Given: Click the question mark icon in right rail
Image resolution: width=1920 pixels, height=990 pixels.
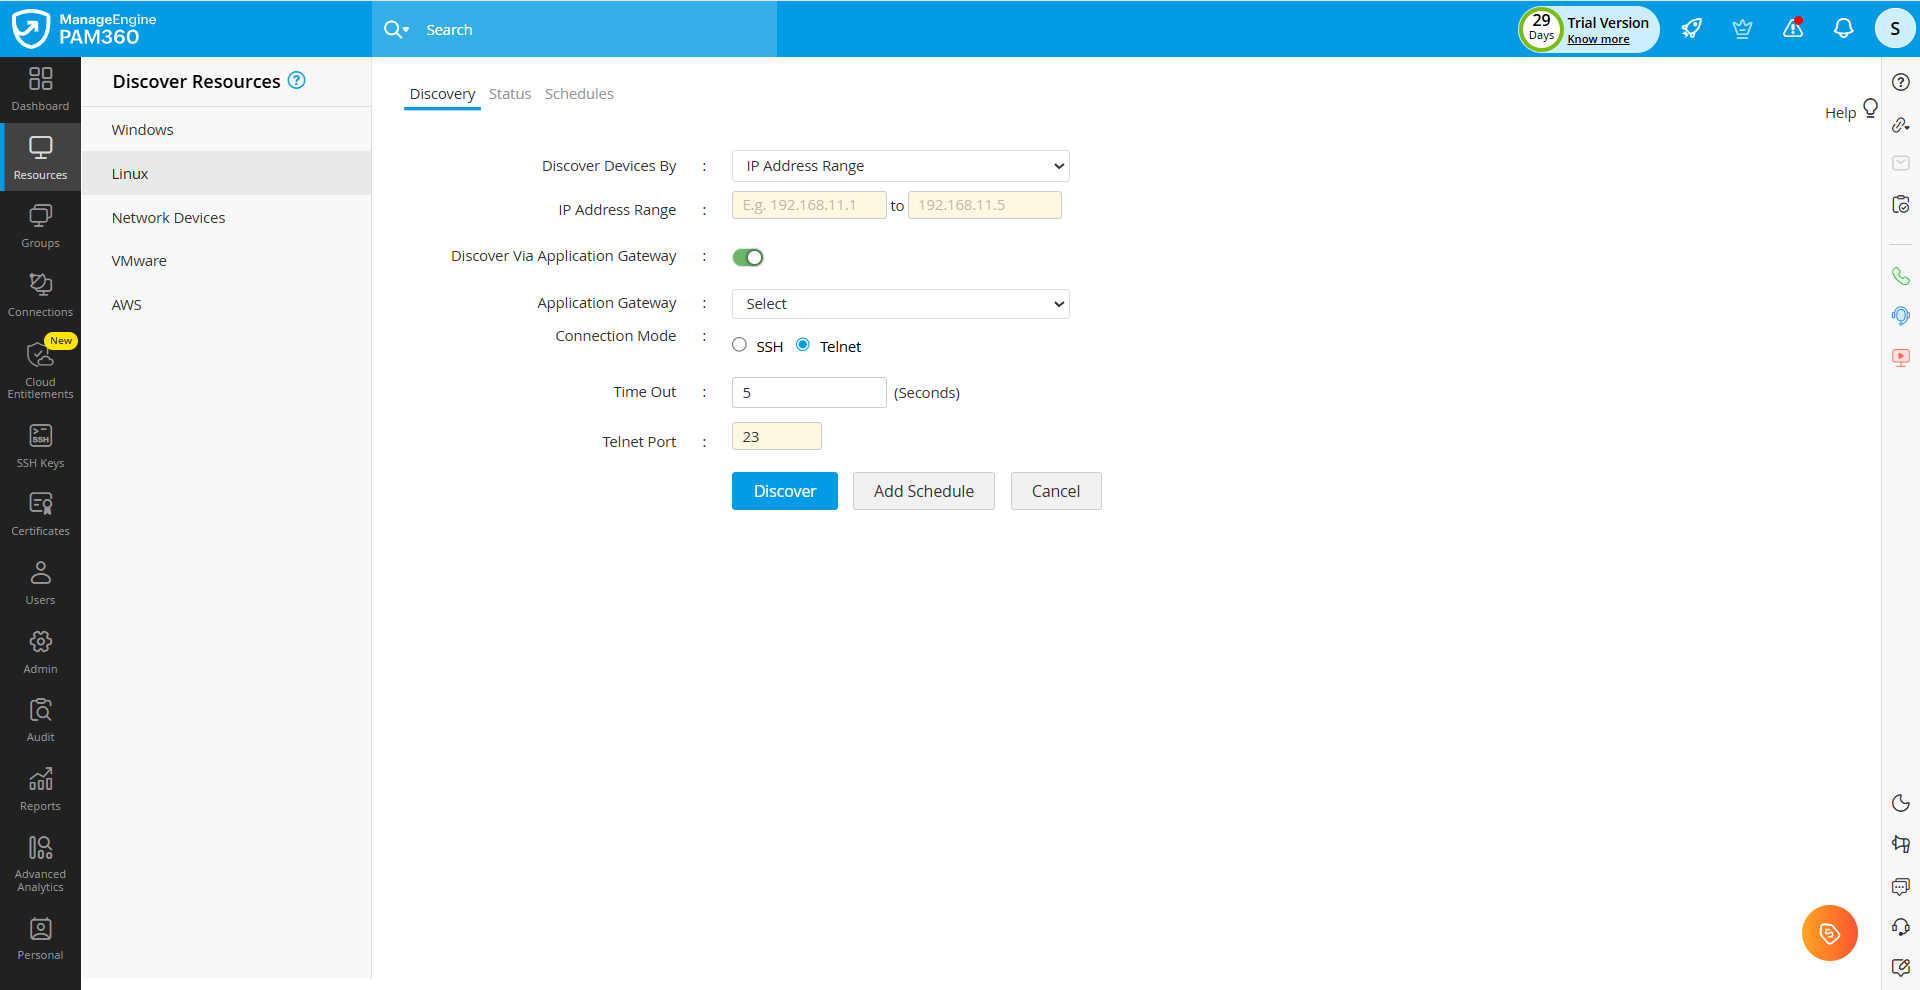Looking at the screenshot, I should [1901, 82].
